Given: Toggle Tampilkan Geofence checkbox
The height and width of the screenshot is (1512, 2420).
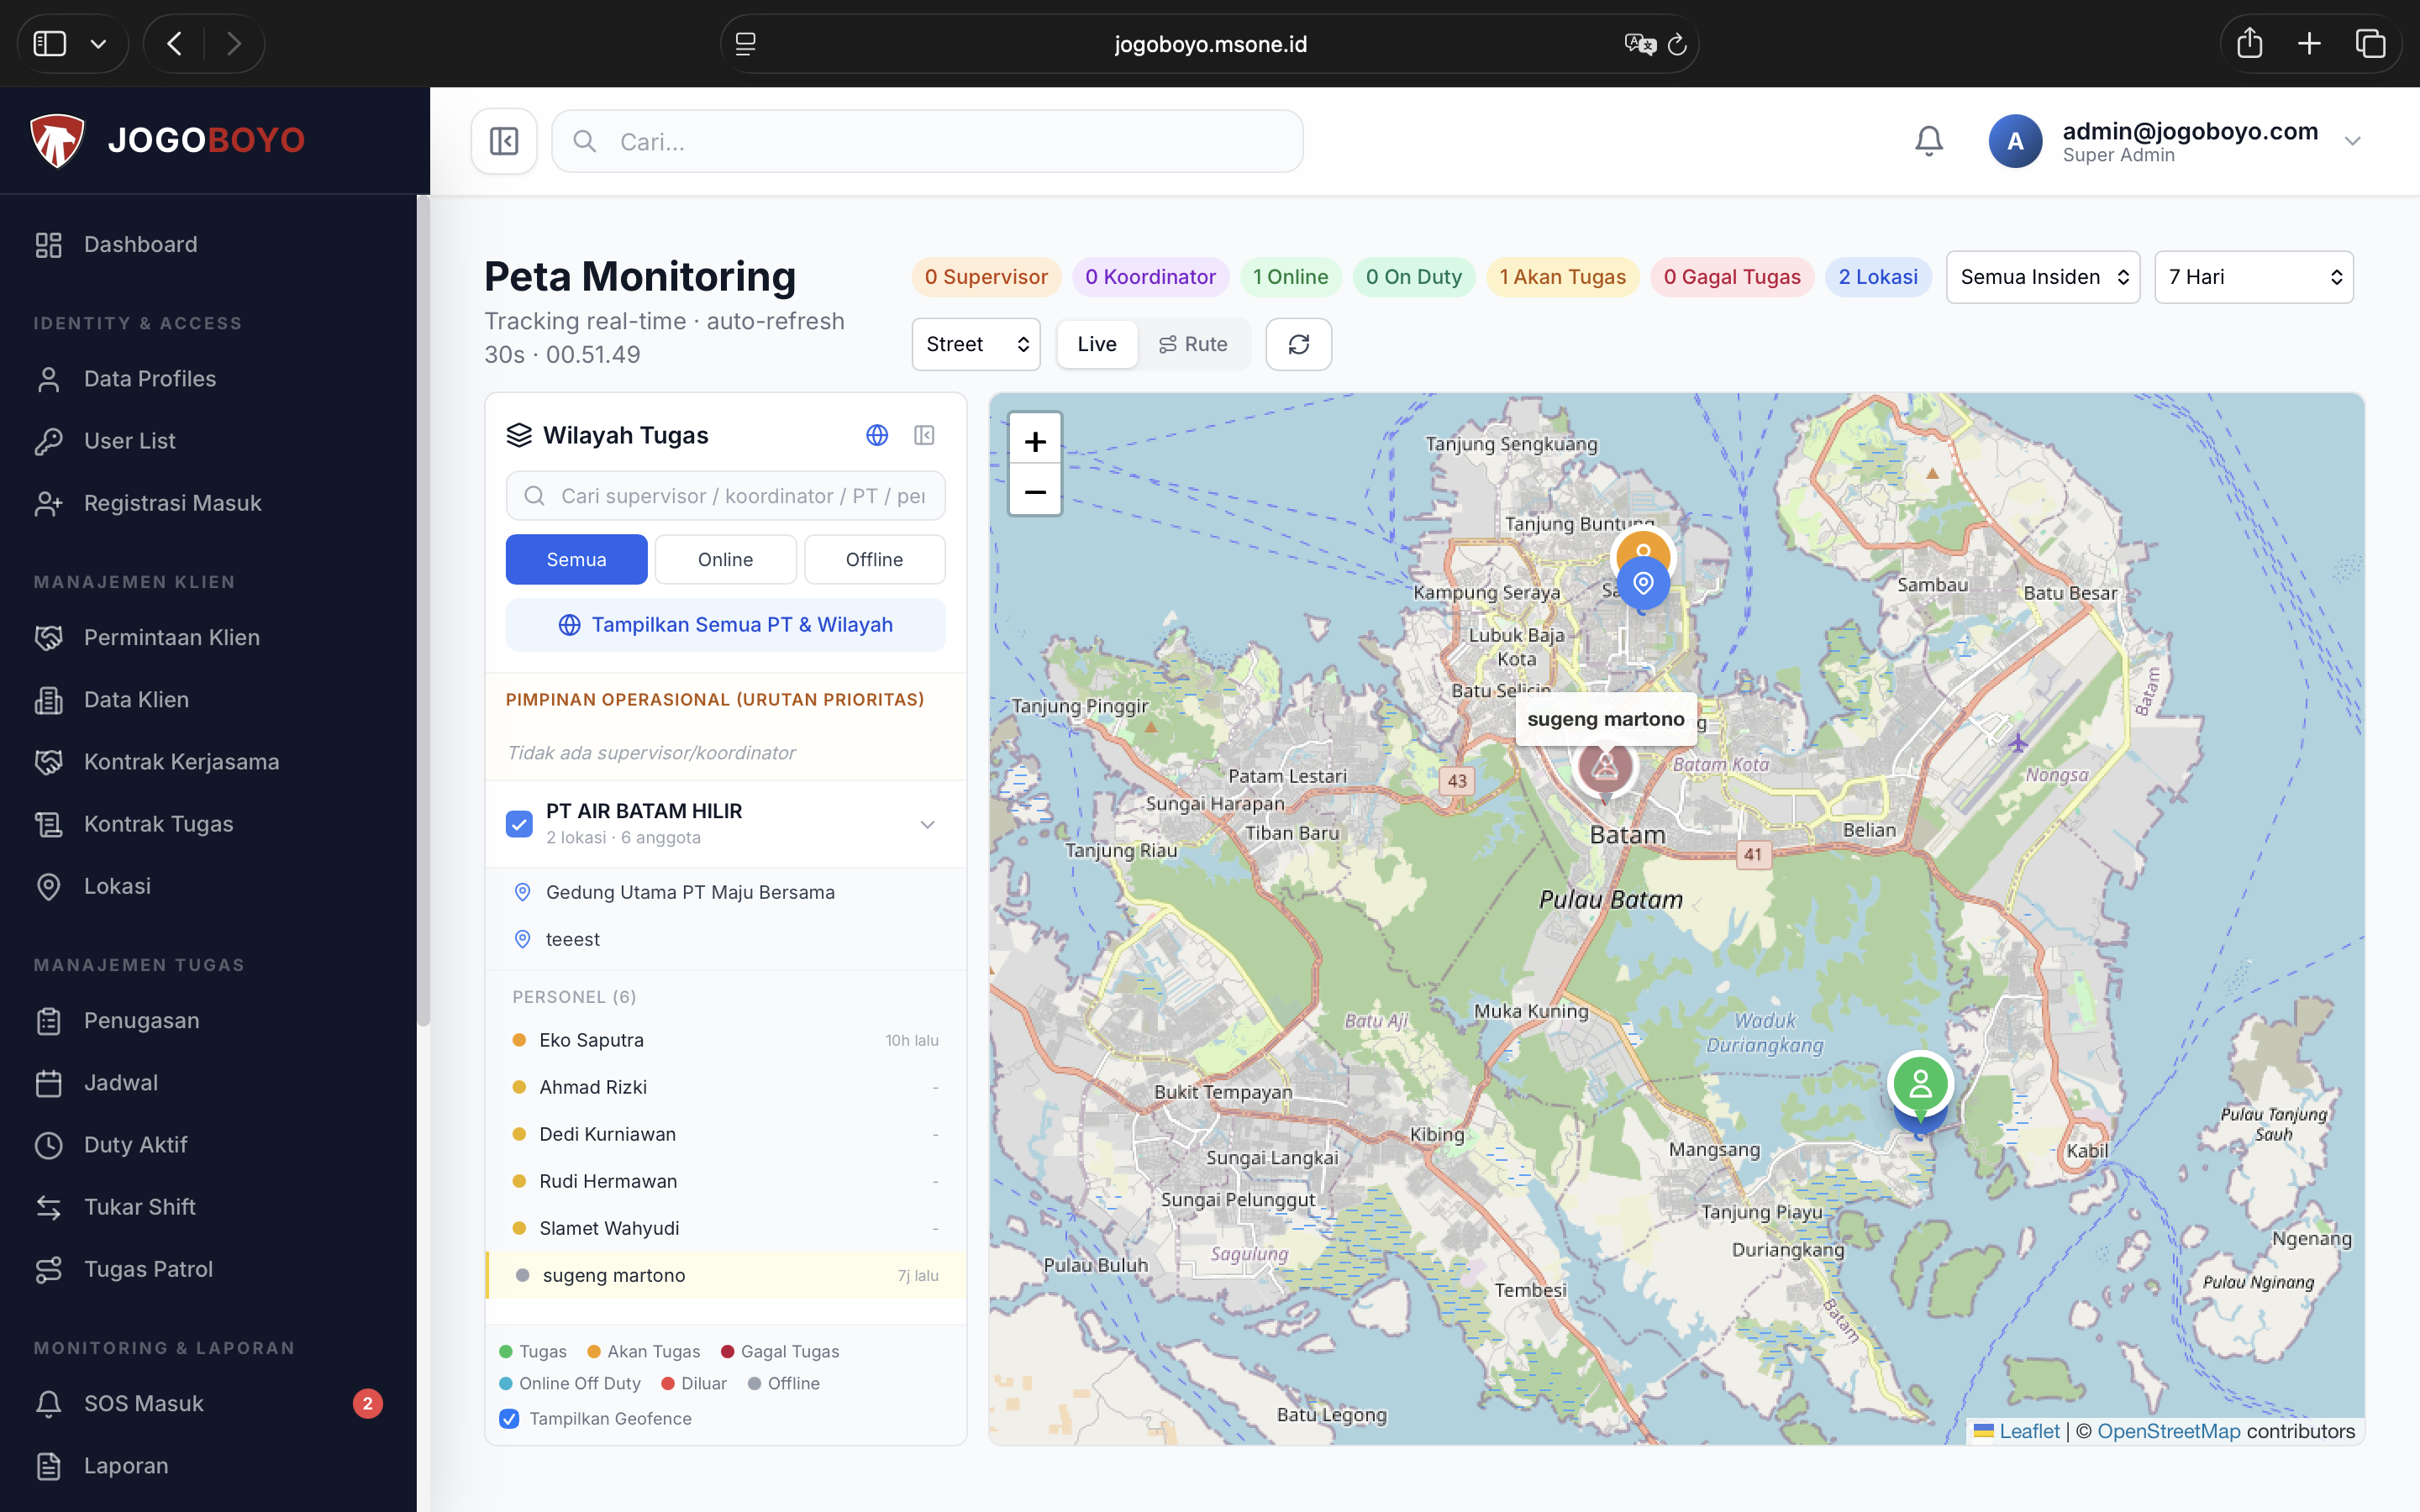Looking at the screenshot, I should coord(509,1418).
